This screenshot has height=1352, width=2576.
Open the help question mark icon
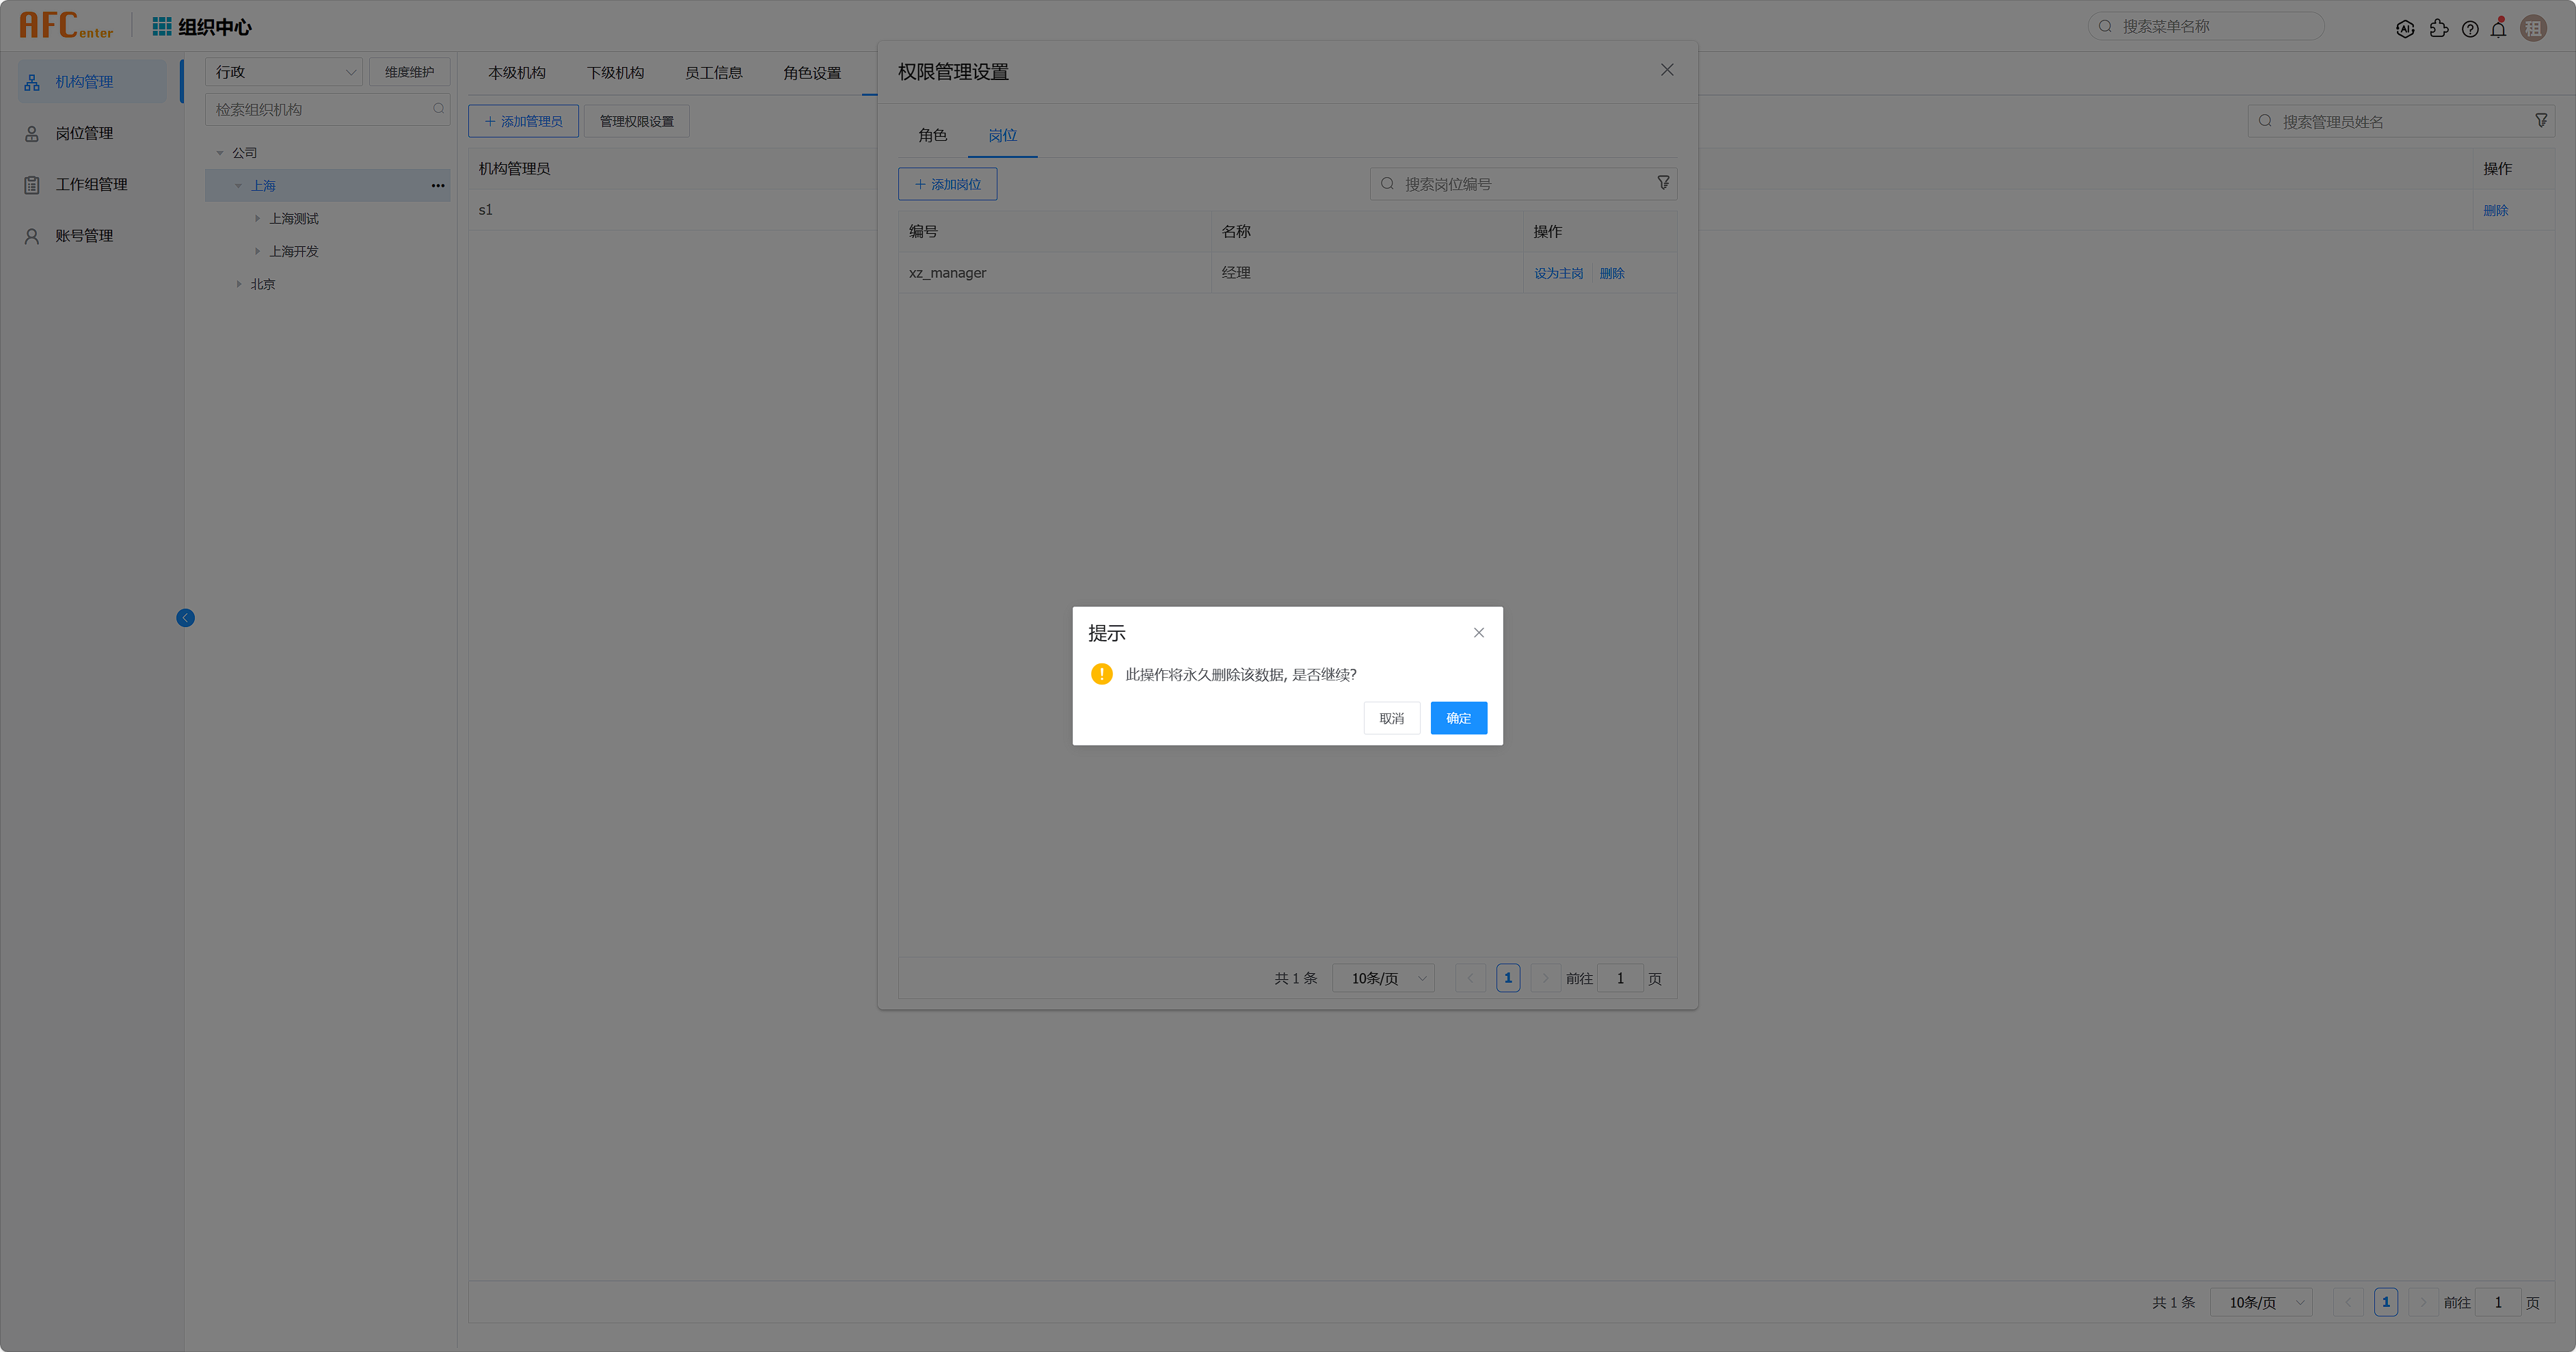click(x=2469, y=29)
